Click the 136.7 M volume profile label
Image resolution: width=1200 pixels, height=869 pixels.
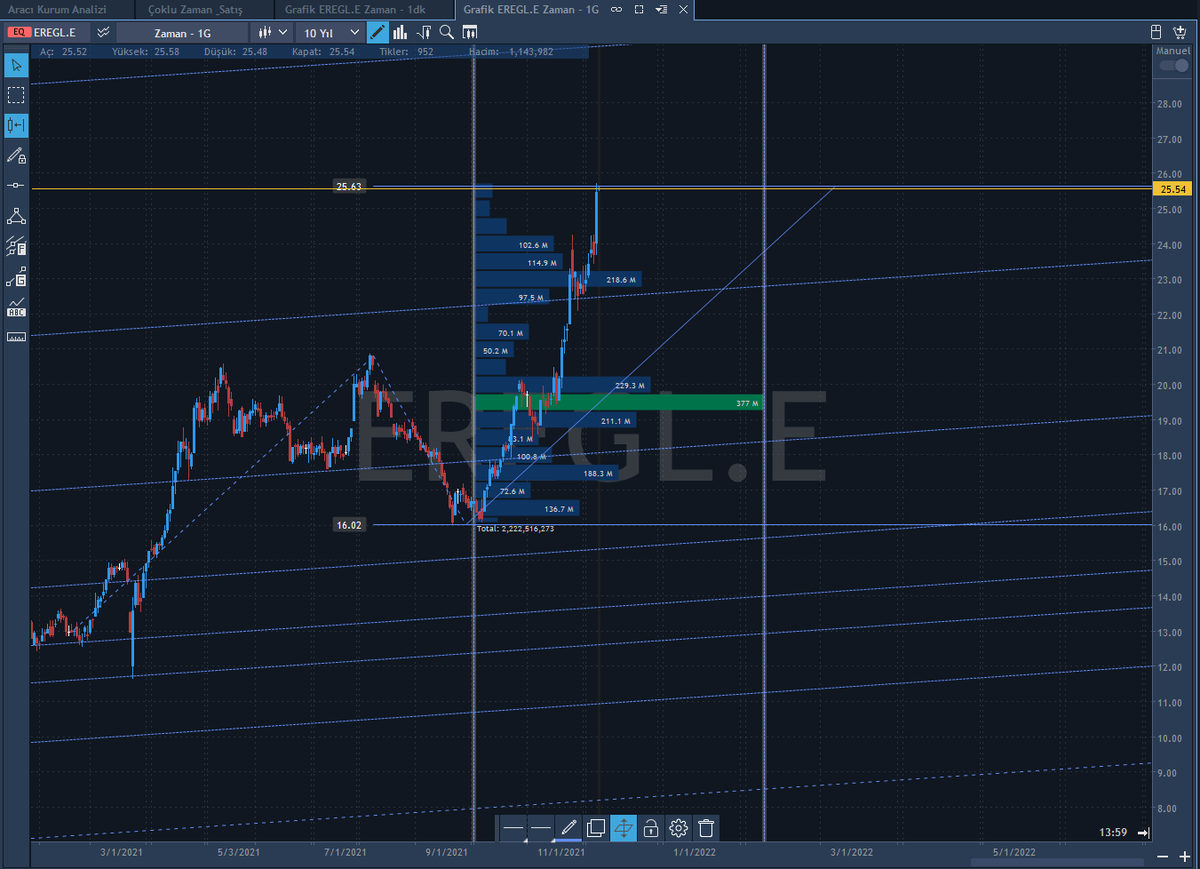pyautogui.click(x=559, y=509)
